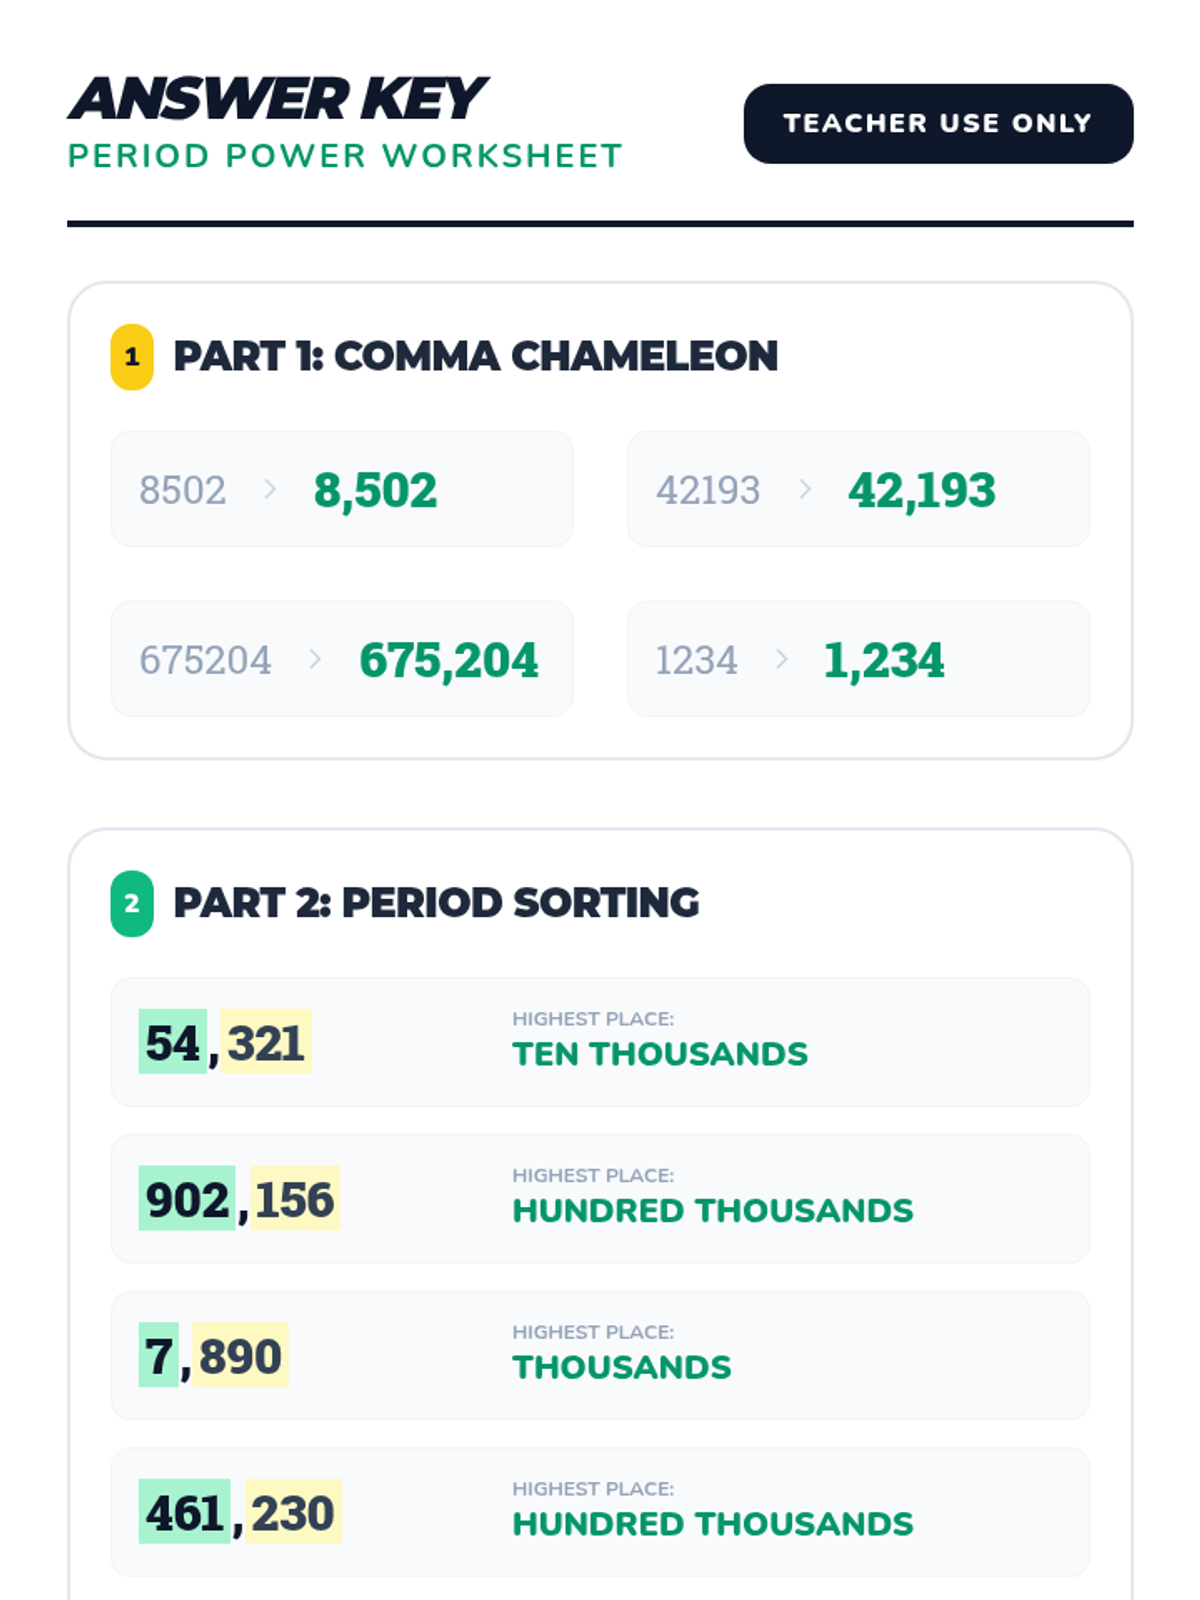Select the Answer Key title
This screenshot has width=1200, height=1600.
click(x=277, y=99)
